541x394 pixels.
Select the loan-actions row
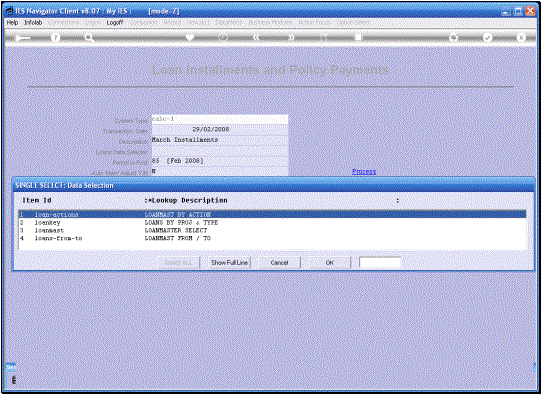(272, 215)
